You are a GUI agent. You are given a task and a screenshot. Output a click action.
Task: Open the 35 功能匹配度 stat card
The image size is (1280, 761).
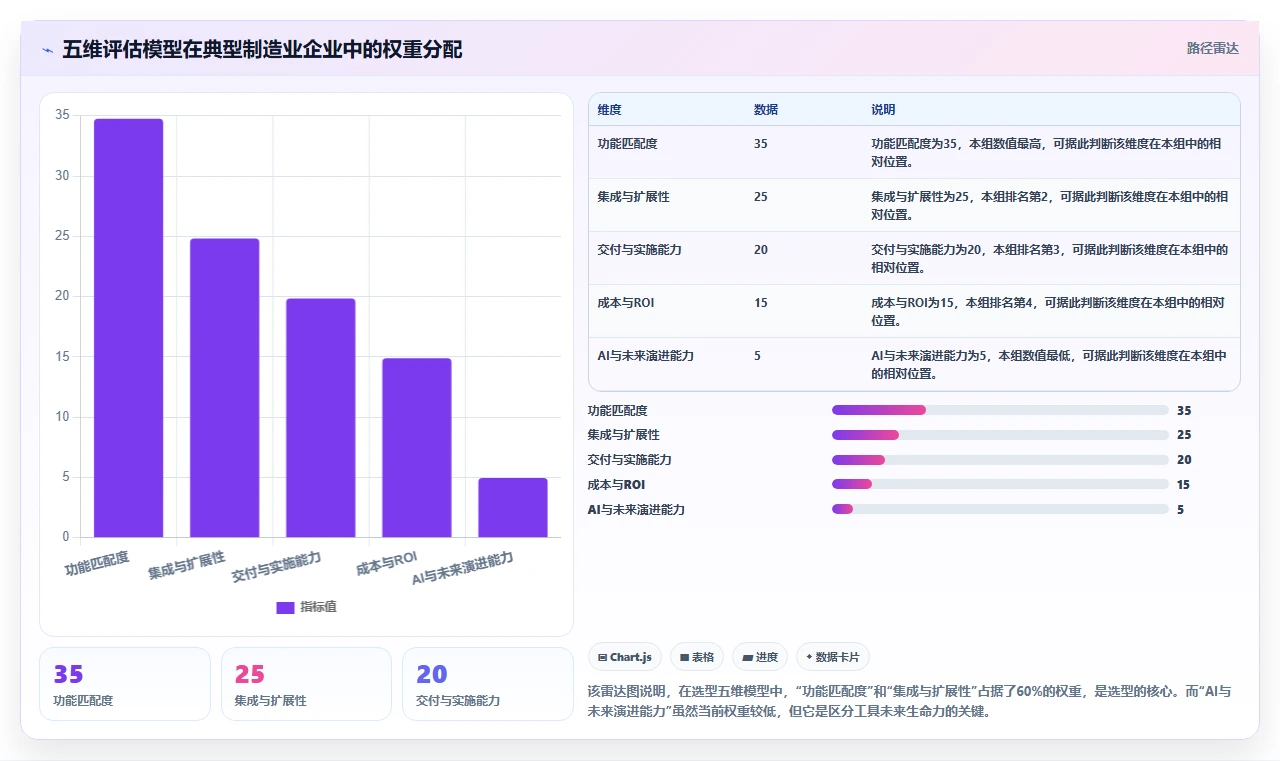click(x=125, y=684)
